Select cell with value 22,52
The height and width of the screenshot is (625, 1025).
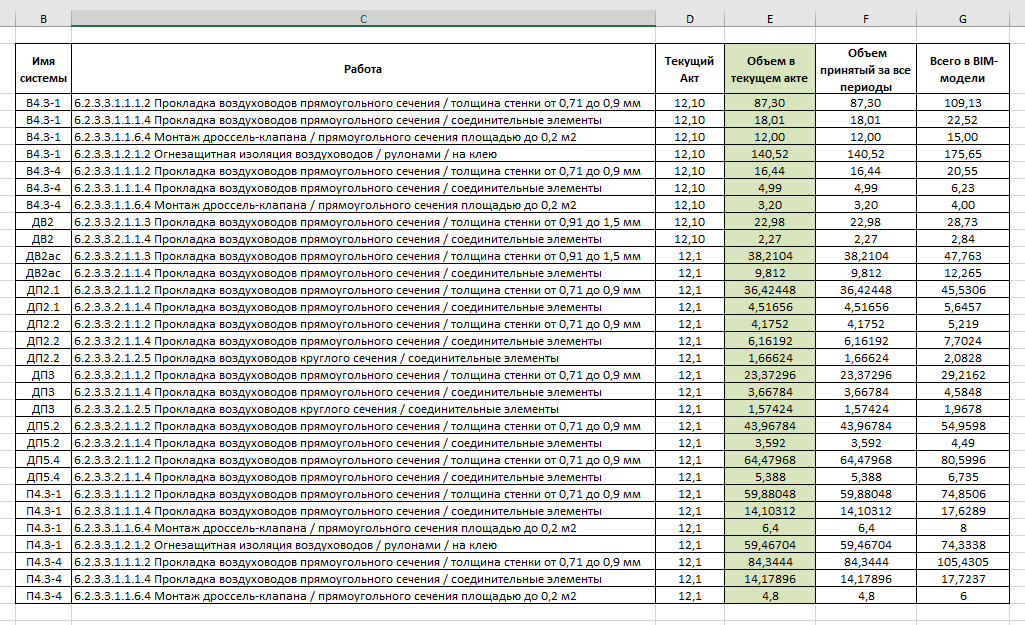coord(963,120)
